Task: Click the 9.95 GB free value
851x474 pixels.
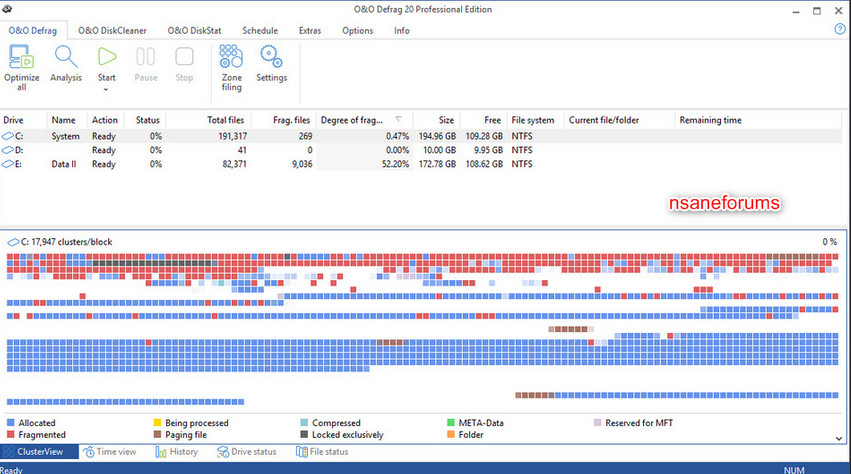Action: pyautogui.click(x=488, y=150)
